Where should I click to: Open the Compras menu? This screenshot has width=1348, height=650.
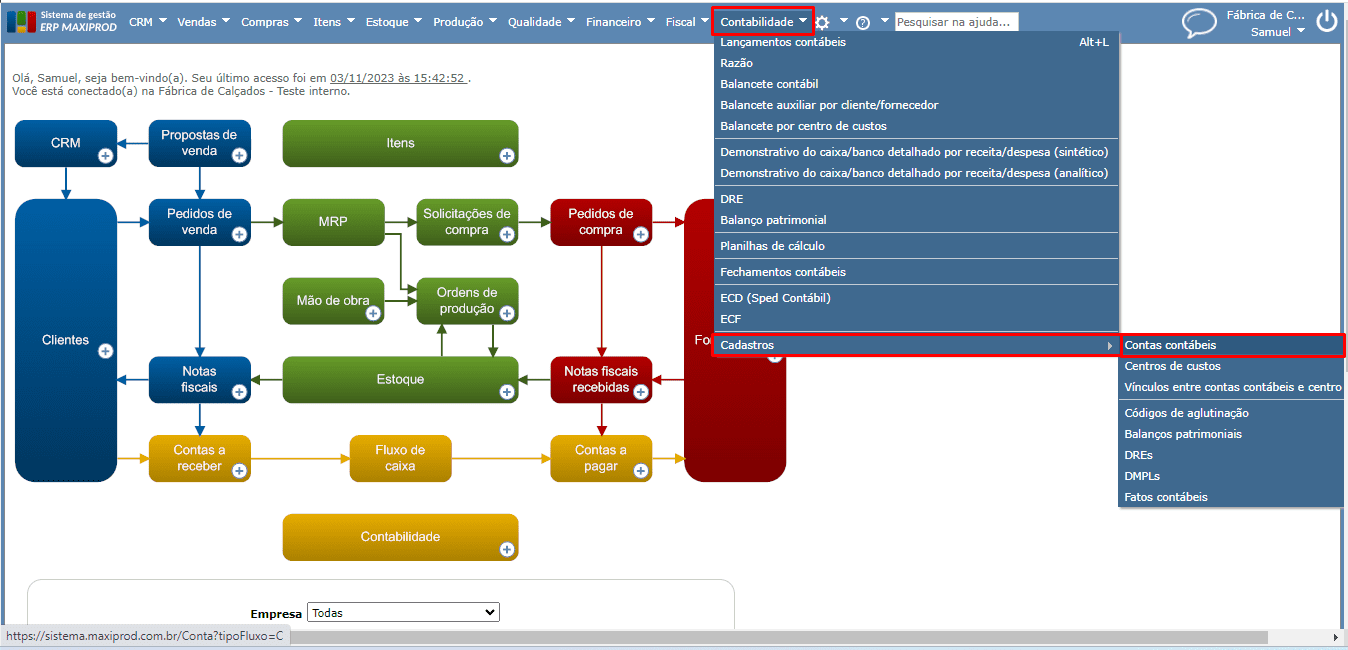pyautogui.click(x=272, y=21)
